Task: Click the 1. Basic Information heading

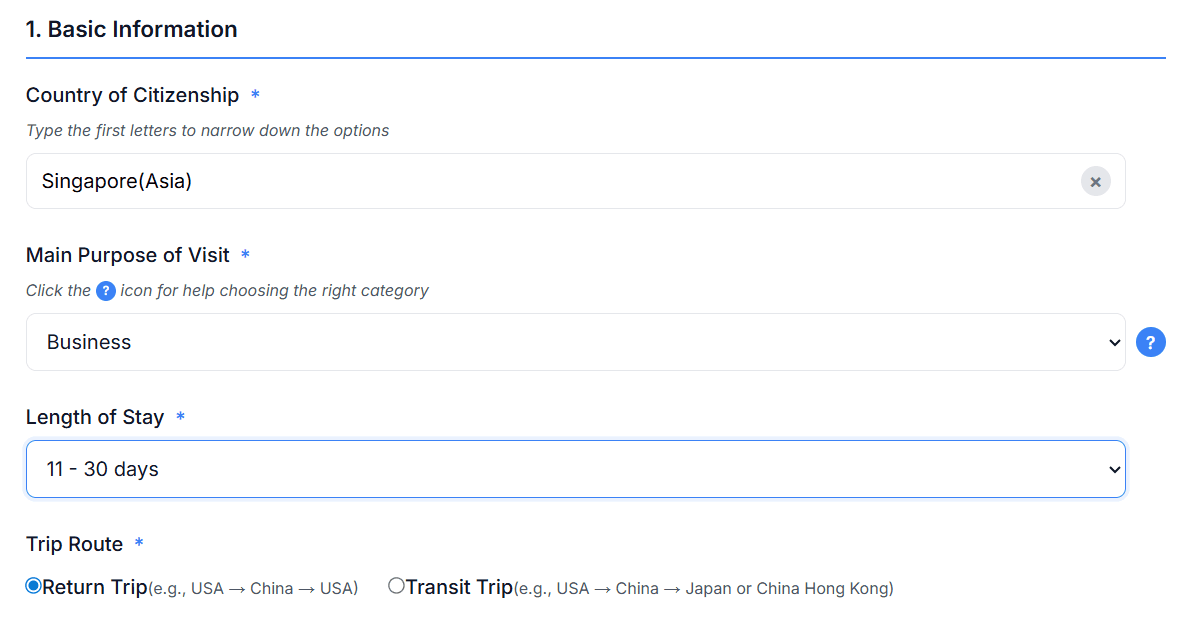Action: [131, 29]
